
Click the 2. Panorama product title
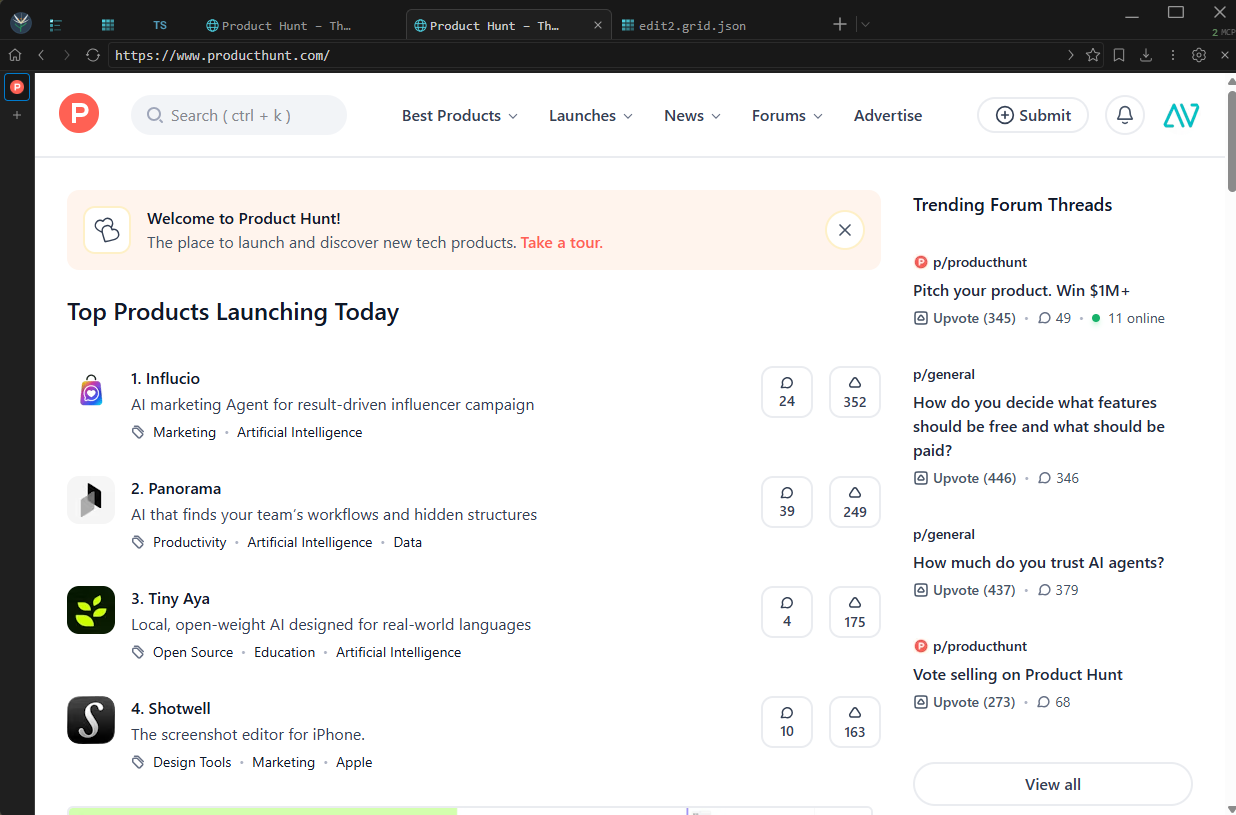pyautogui.click(x=176, y=488)
